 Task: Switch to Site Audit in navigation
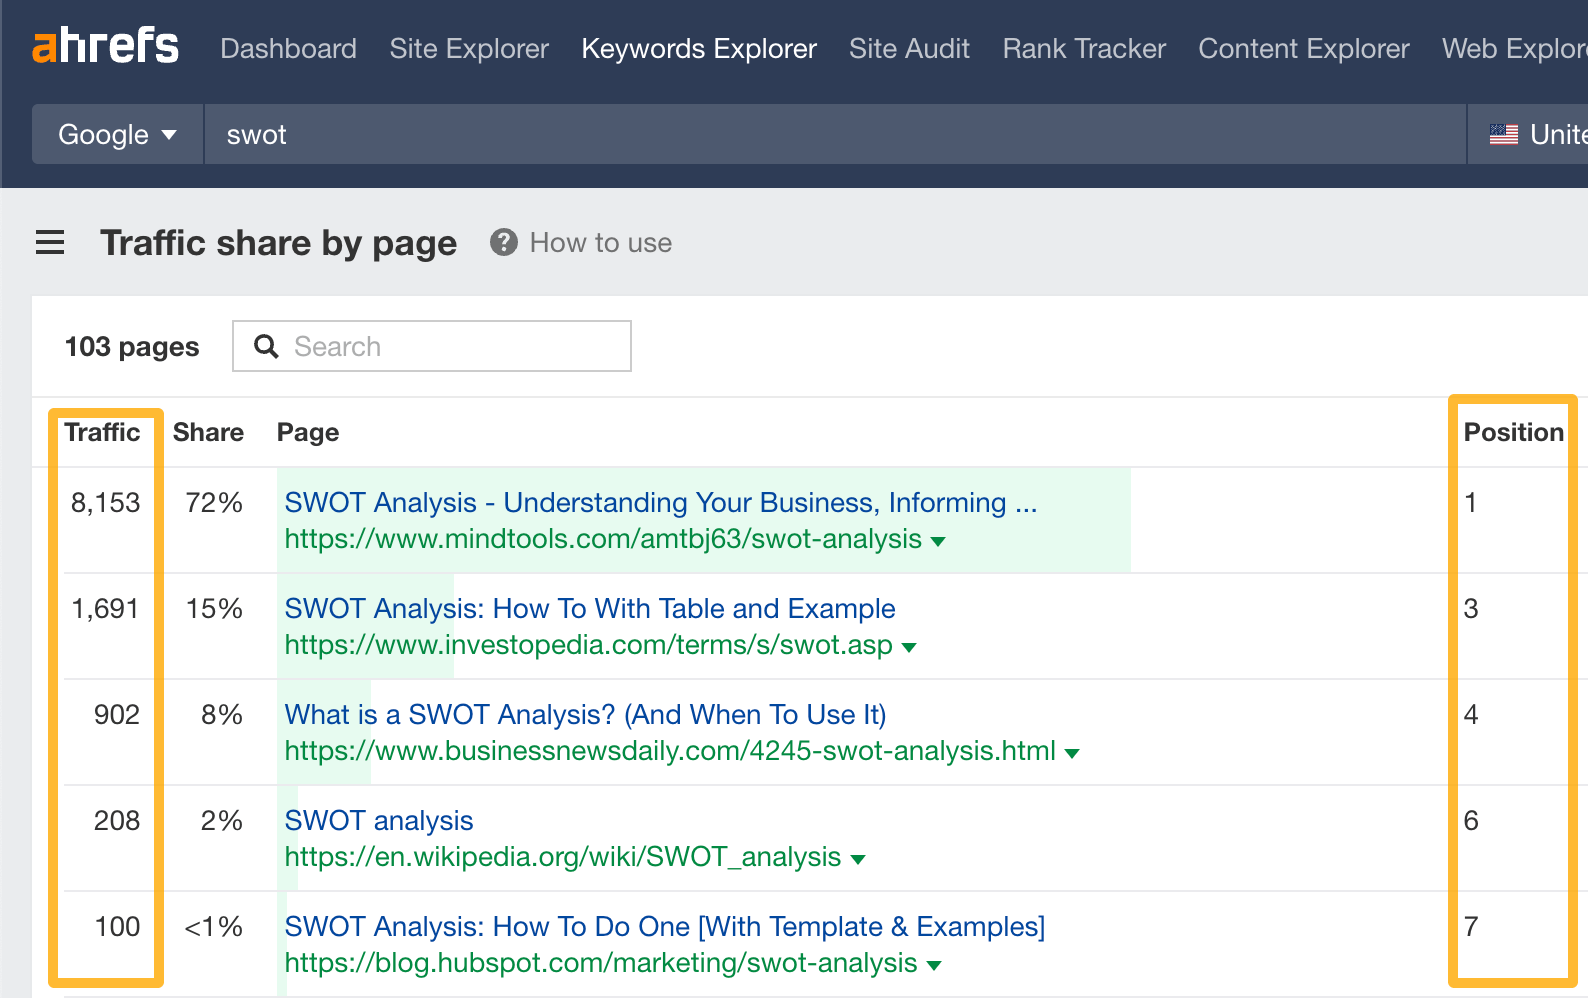[909, 48]
